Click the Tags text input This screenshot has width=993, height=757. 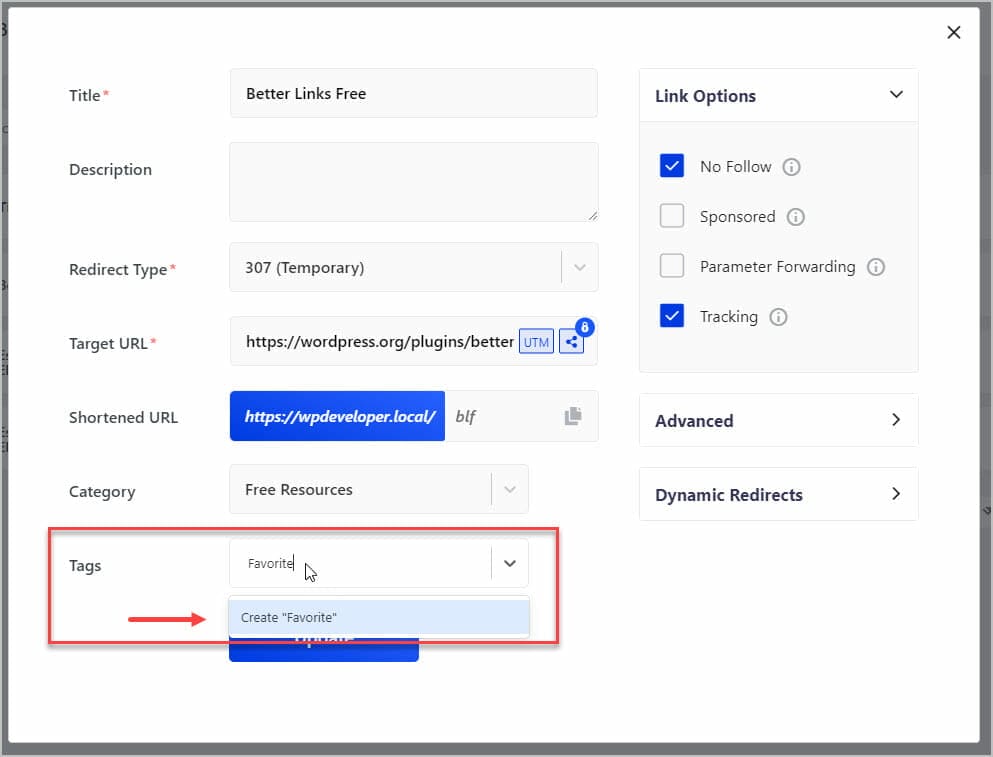(x=361, y=563)
